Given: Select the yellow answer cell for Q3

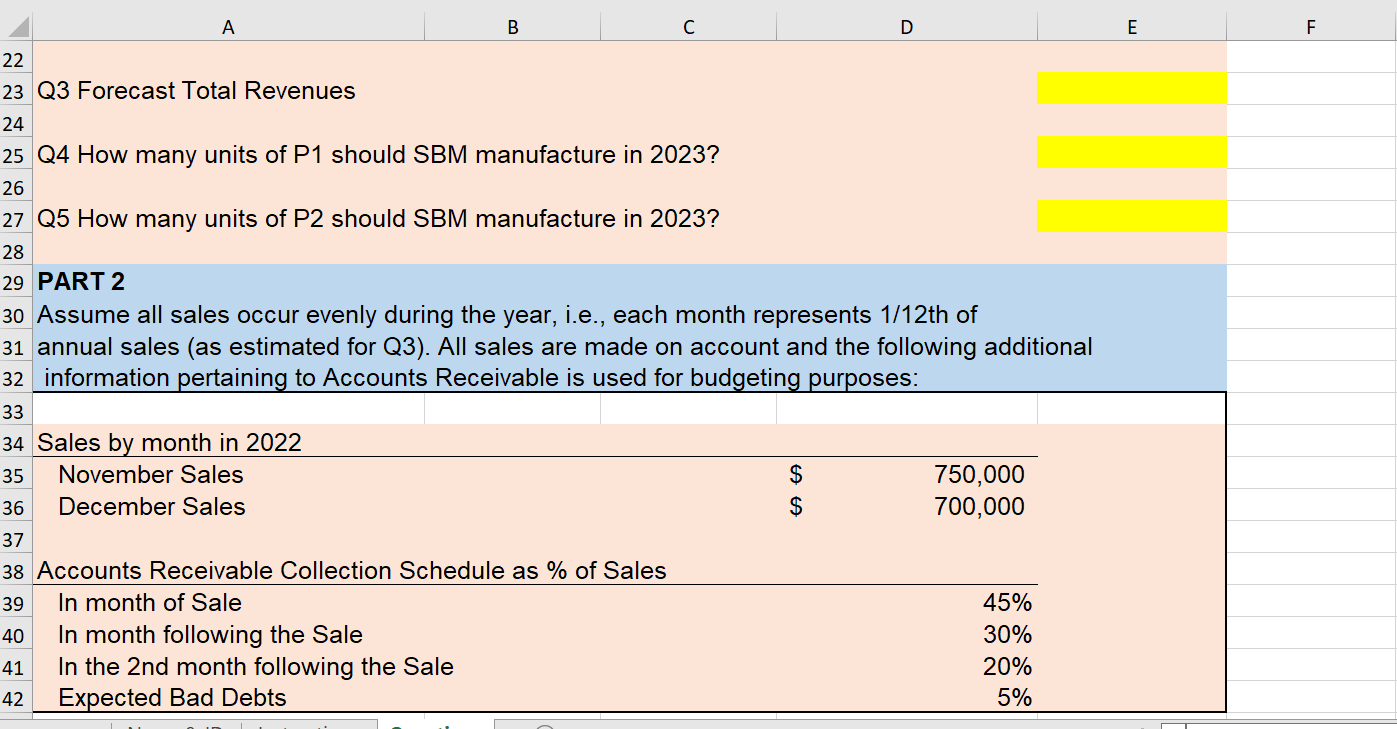Looking at the screenshot, I should pyautogui.click(x=1131, y=88).
